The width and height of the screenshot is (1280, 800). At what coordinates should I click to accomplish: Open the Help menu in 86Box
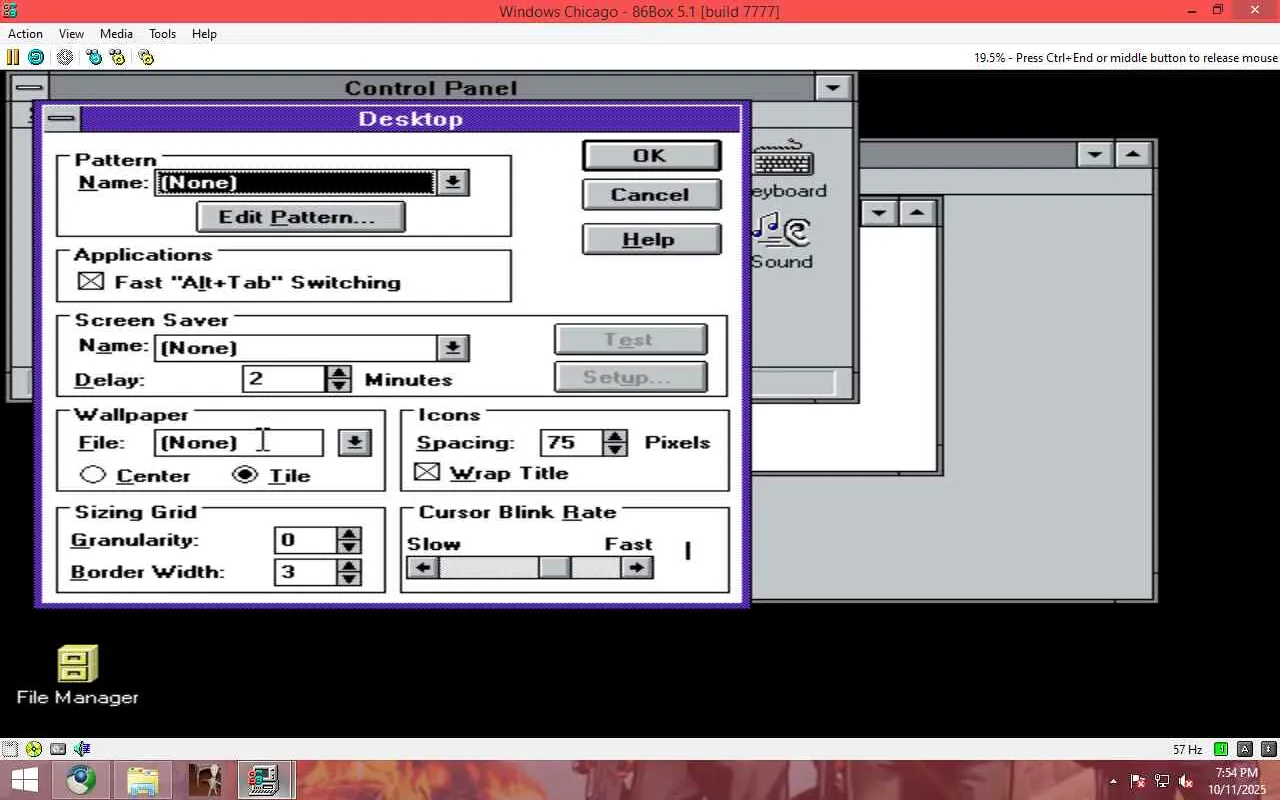click(x=204, y=33)
